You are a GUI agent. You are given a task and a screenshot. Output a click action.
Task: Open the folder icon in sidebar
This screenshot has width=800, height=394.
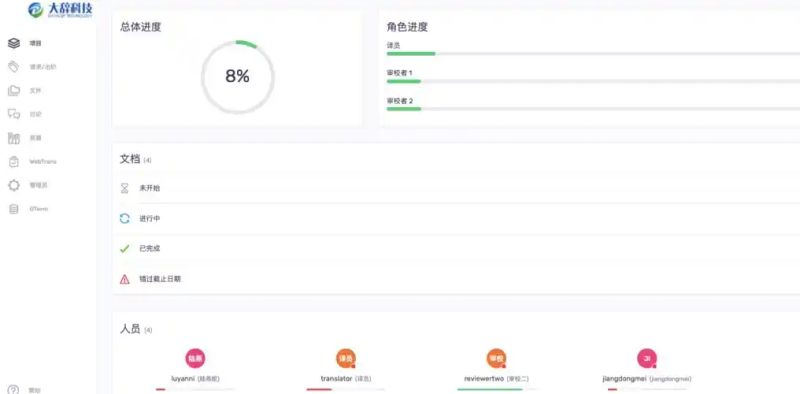tap(14, 90)
